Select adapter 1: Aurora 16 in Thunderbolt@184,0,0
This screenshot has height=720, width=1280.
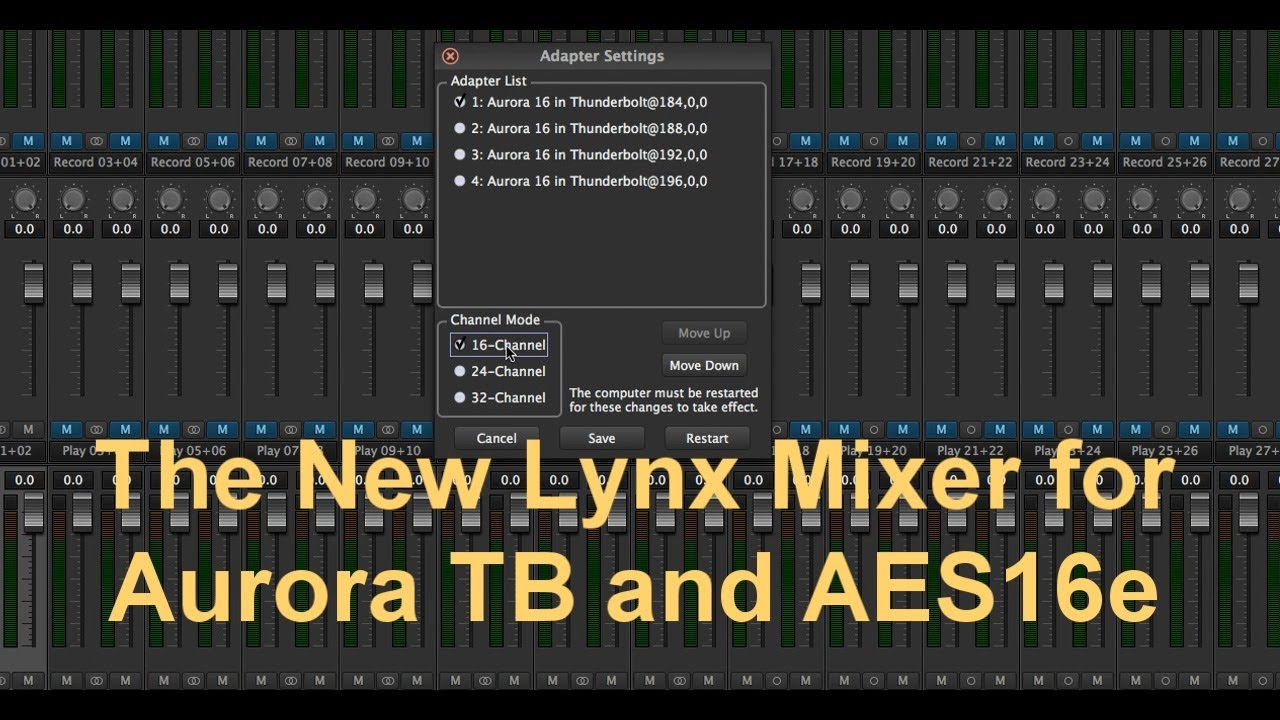pos(581,102)
